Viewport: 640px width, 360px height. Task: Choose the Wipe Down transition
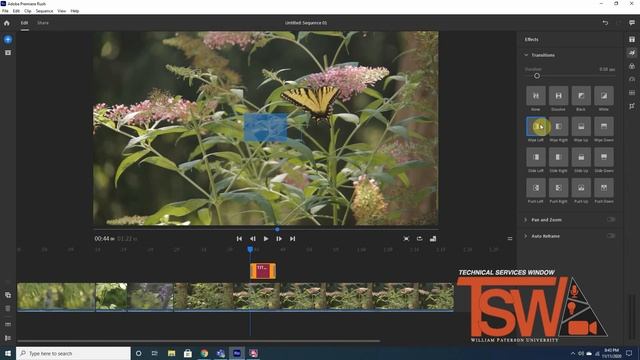point(604,127)
